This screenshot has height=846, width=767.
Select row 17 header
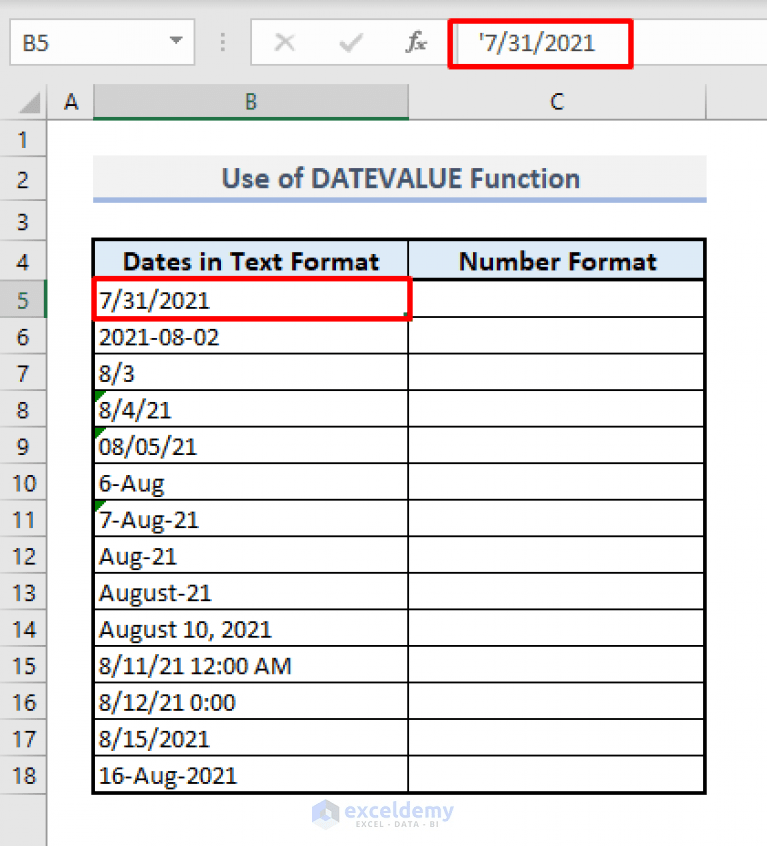pos(23,738)
